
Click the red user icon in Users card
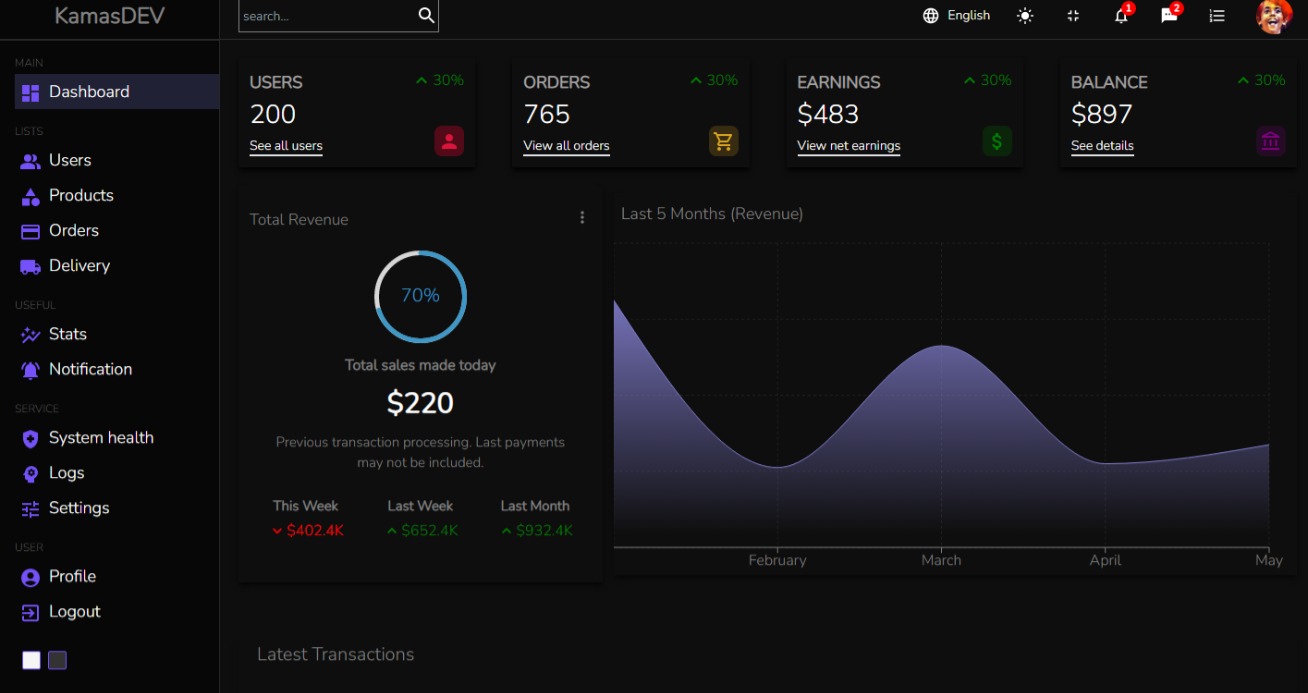point(449,141)
